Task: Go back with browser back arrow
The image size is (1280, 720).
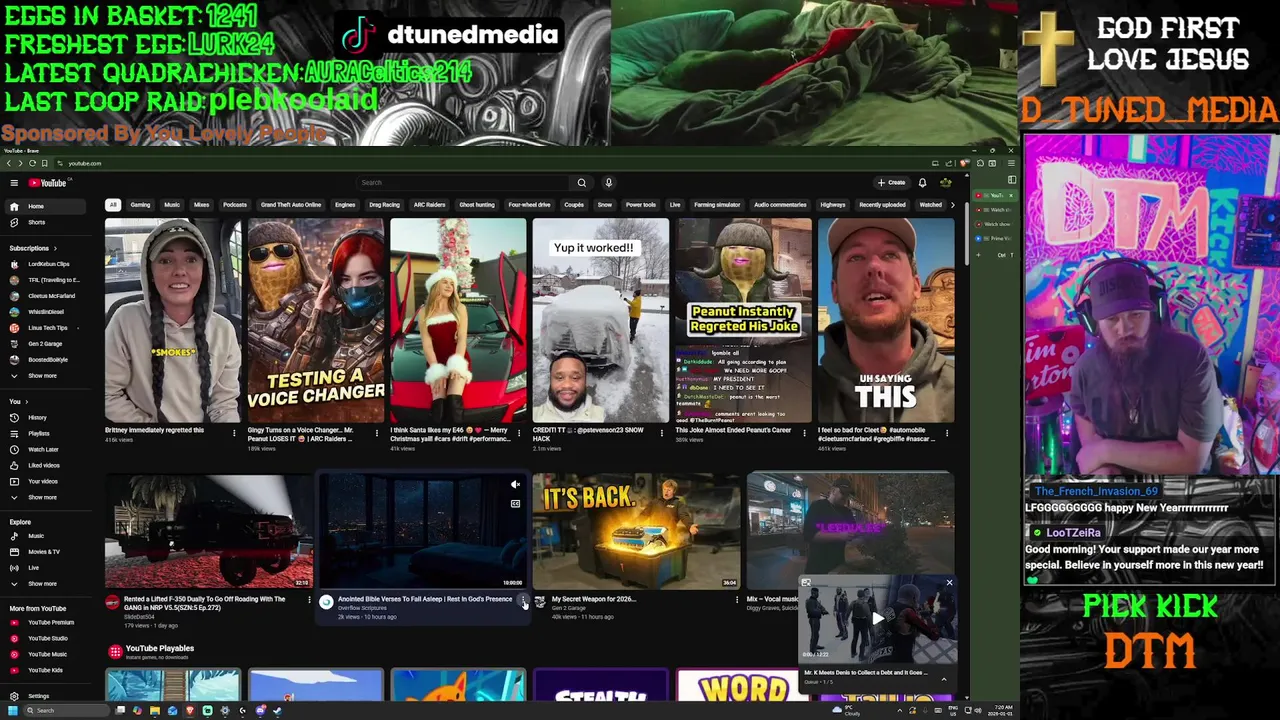Action: pyautogui.click(x=8, y=163)
